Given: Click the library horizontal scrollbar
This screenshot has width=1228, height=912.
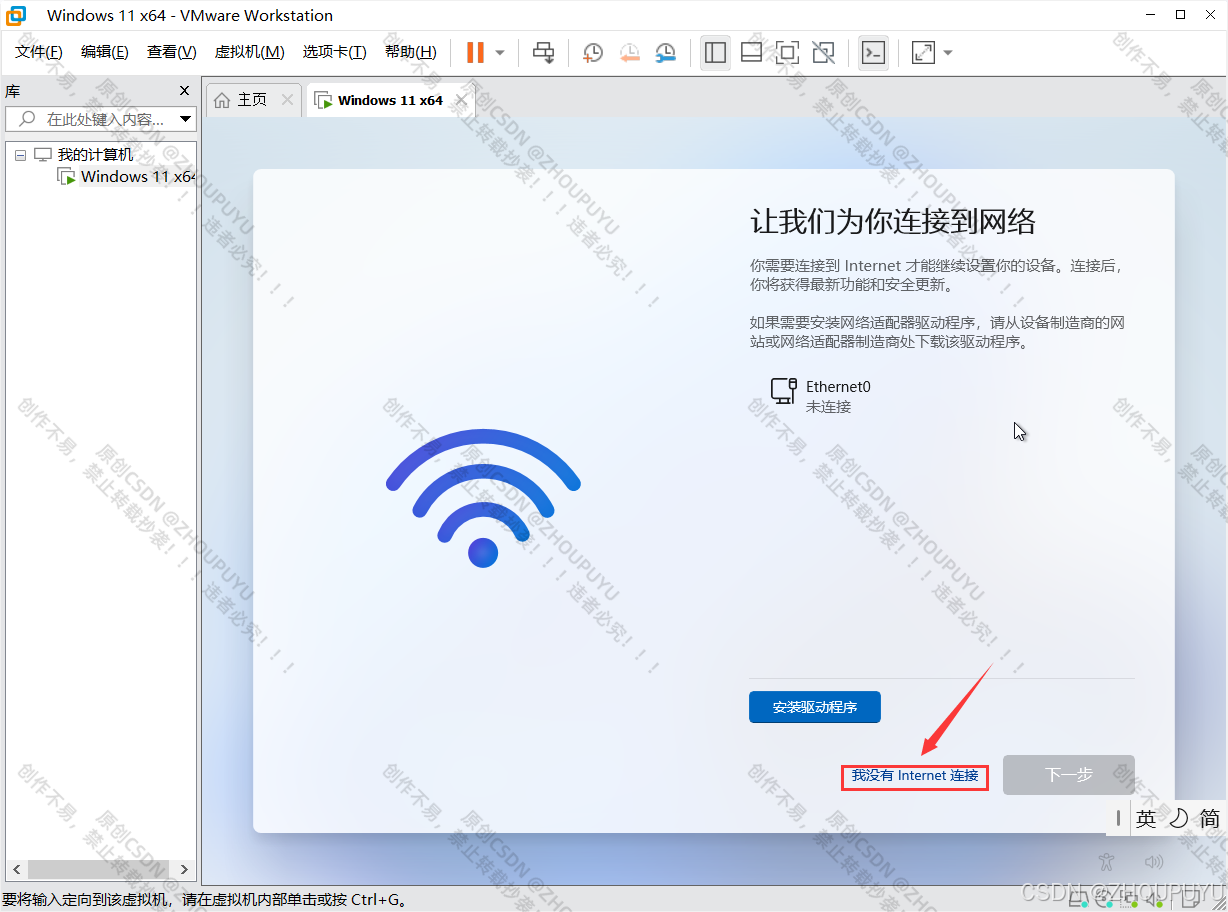Looking at the screenshot, I should pos(100,869).
